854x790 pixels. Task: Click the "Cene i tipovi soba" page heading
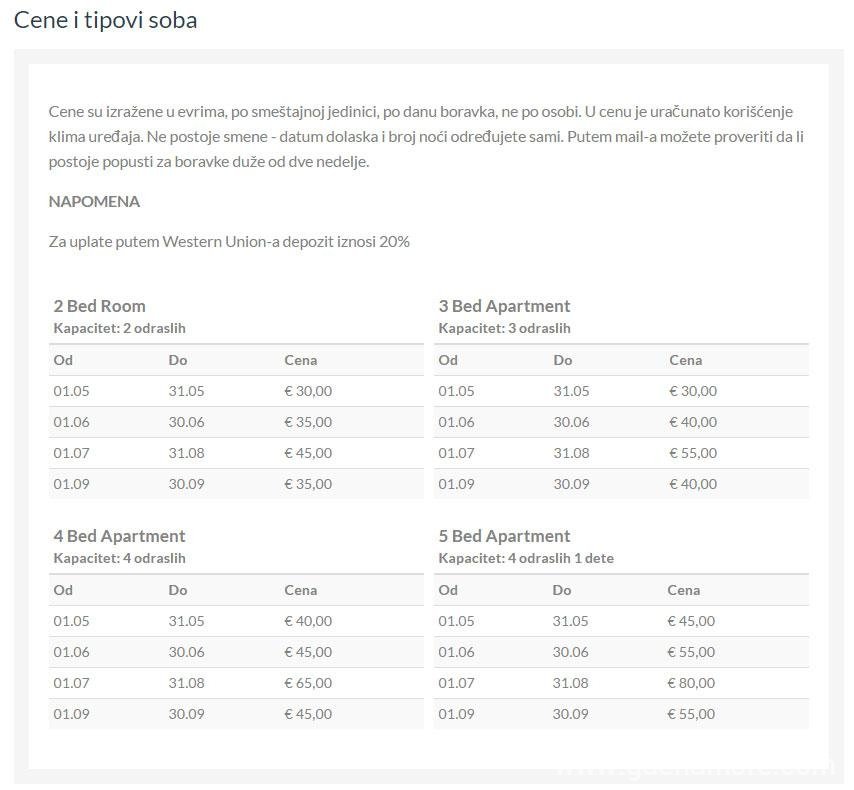(105, 20)
